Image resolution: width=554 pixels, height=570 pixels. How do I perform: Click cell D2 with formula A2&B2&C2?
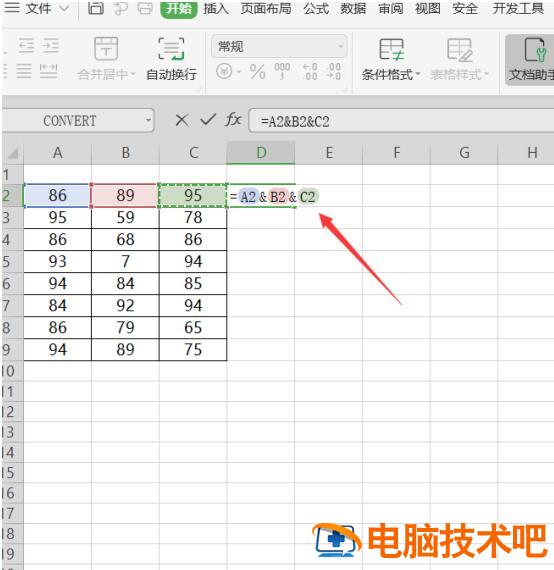[261, 196]
